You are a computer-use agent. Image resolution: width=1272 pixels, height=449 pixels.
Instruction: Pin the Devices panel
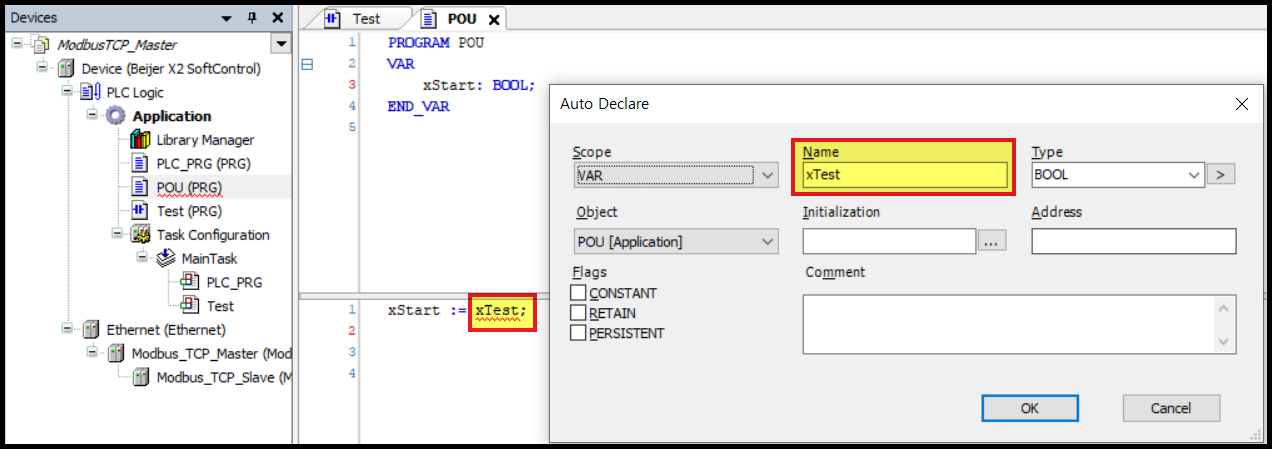click(252, 18)
